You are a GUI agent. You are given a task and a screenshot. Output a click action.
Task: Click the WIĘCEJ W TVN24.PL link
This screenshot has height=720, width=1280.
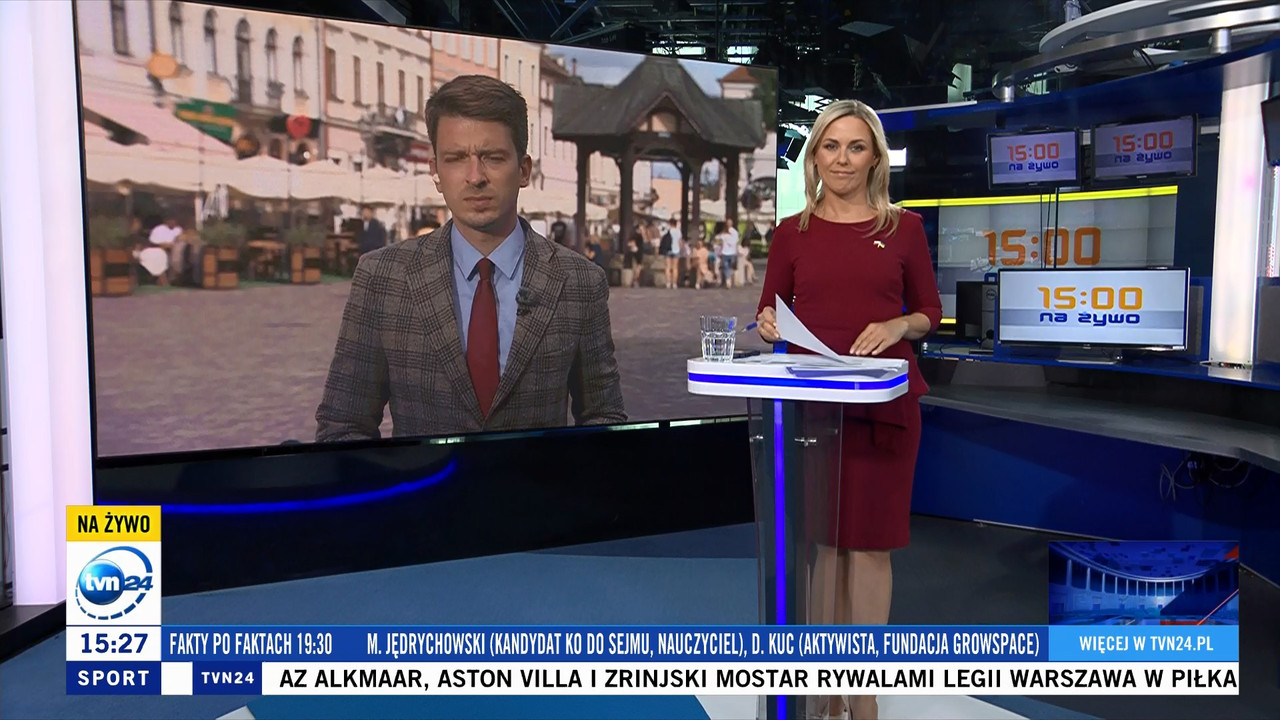click(x=1146, y=643)
